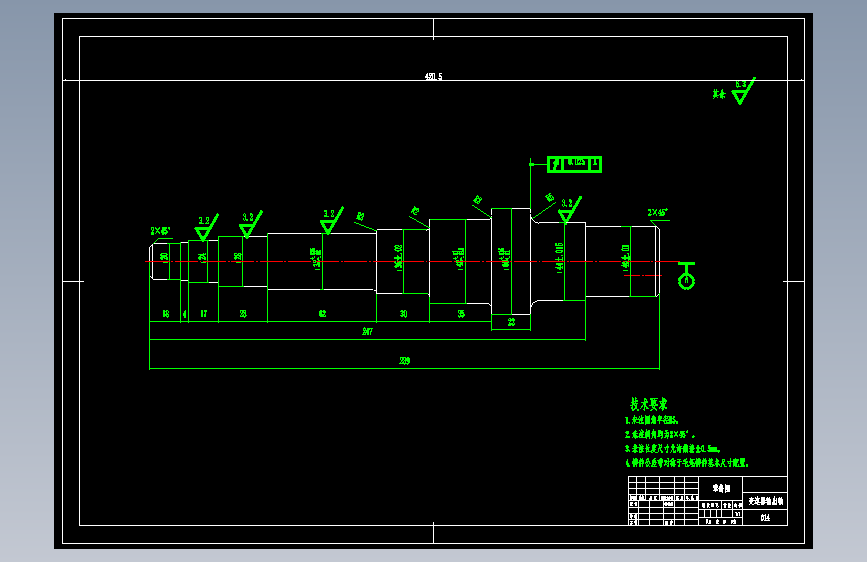867x562 pixels.
Task: Select the red shaft centerline
Action: [412, 261]
